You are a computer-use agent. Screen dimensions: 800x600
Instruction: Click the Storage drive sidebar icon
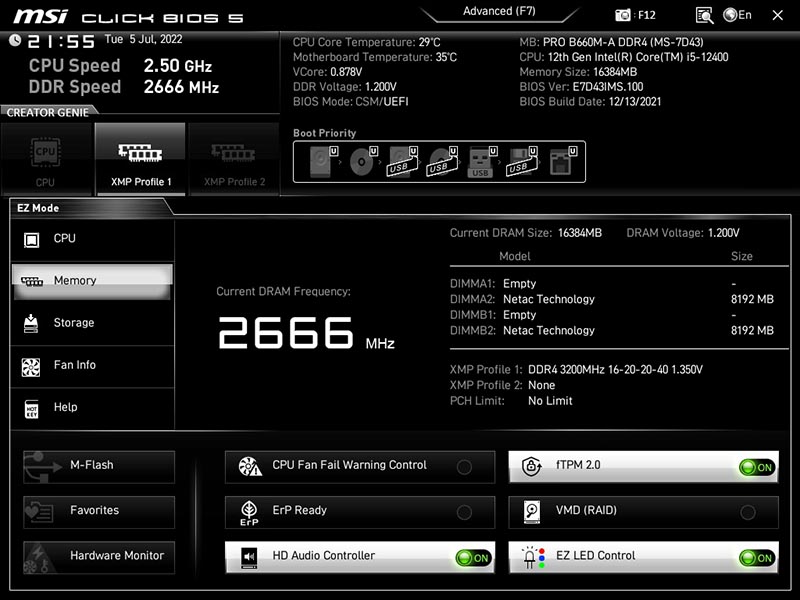pos(31,323)
